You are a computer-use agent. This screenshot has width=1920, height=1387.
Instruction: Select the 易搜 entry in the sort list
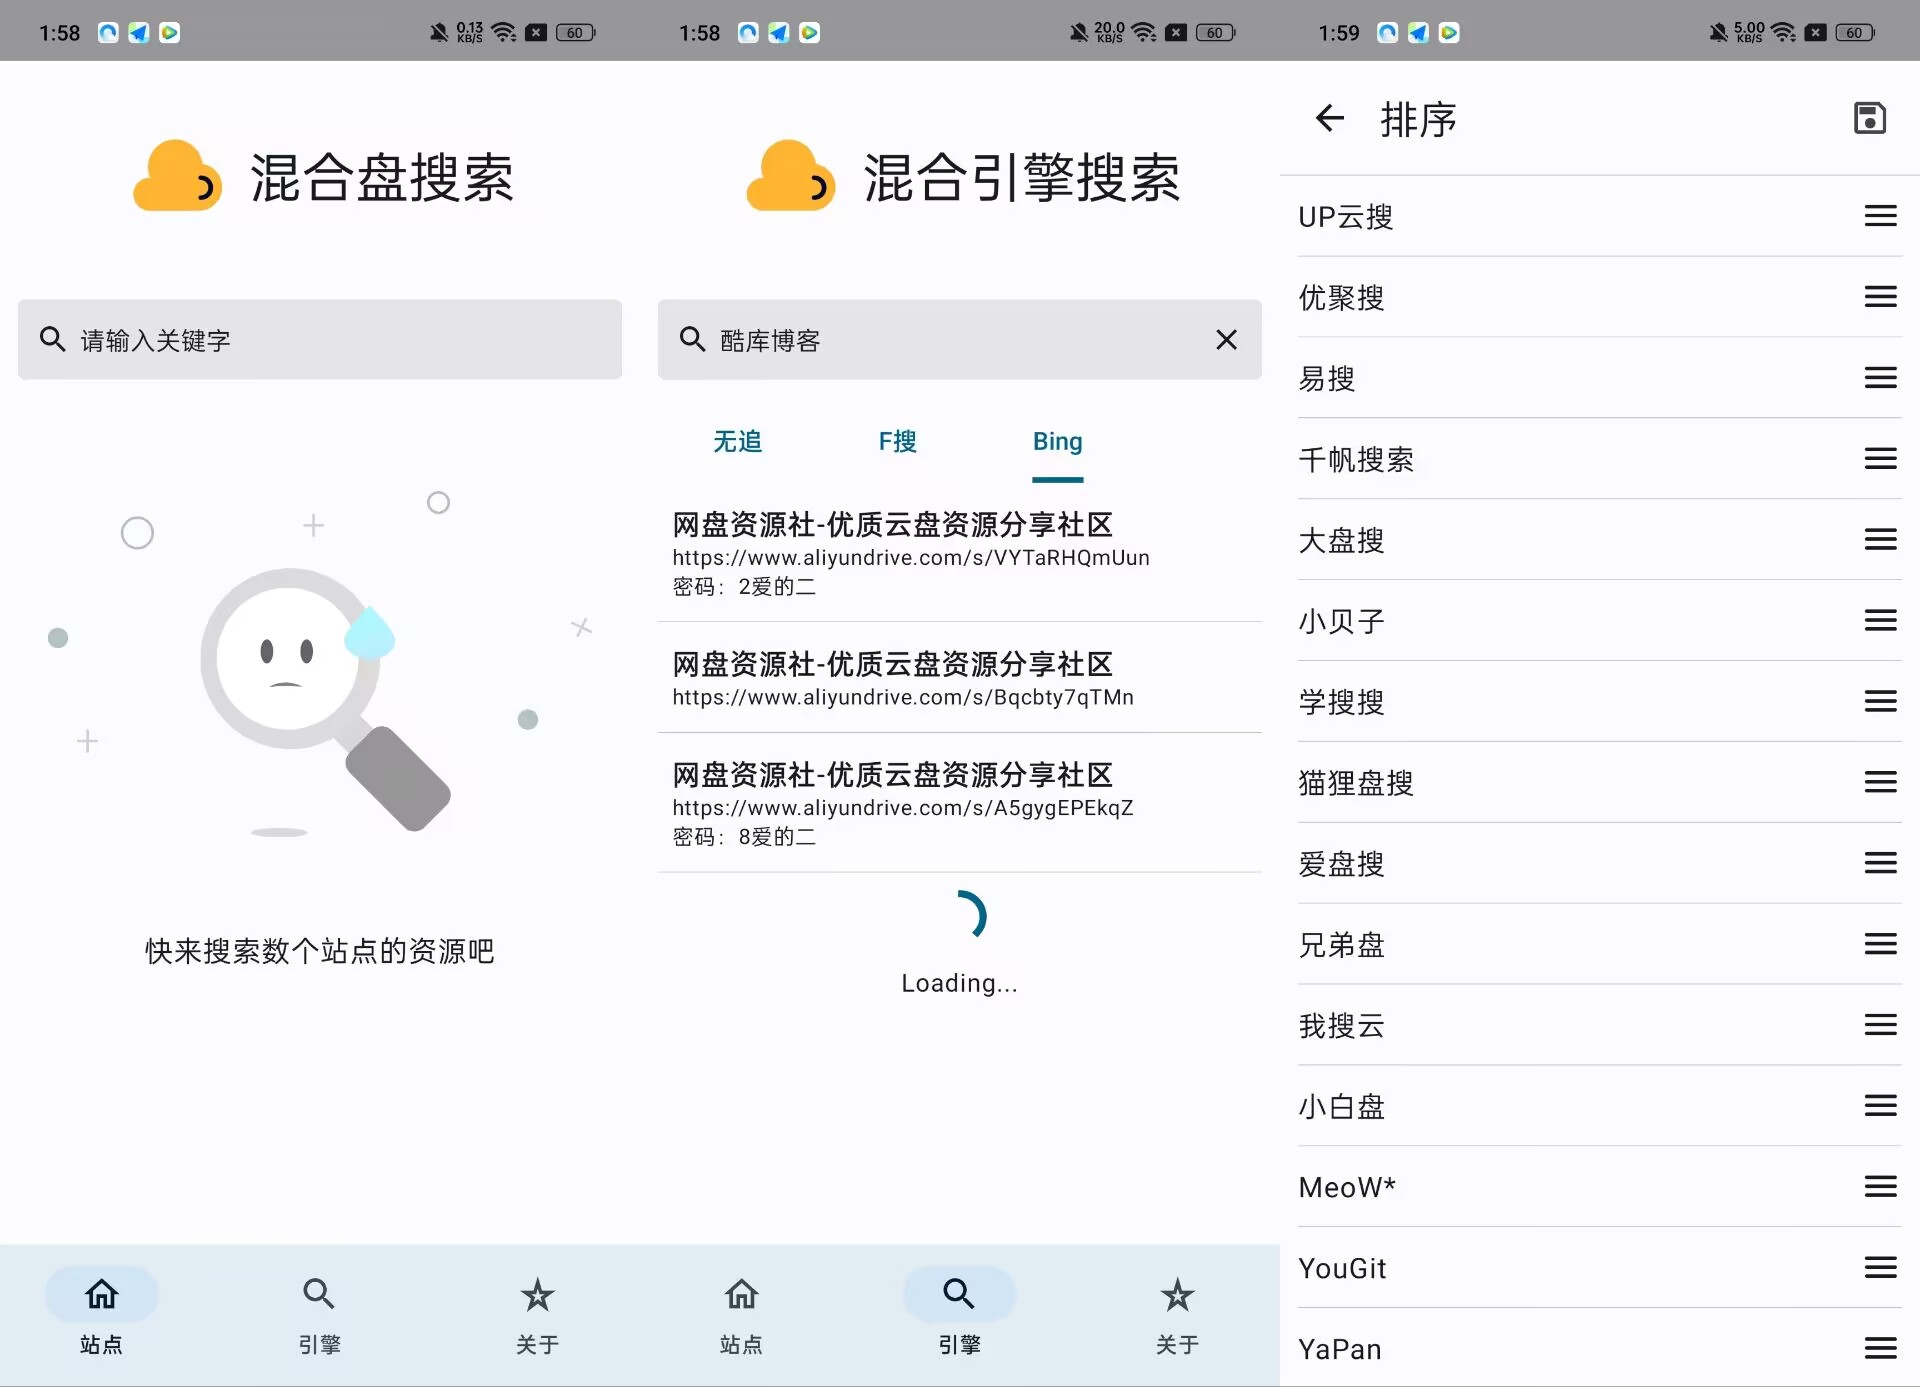pos(1326,378)
